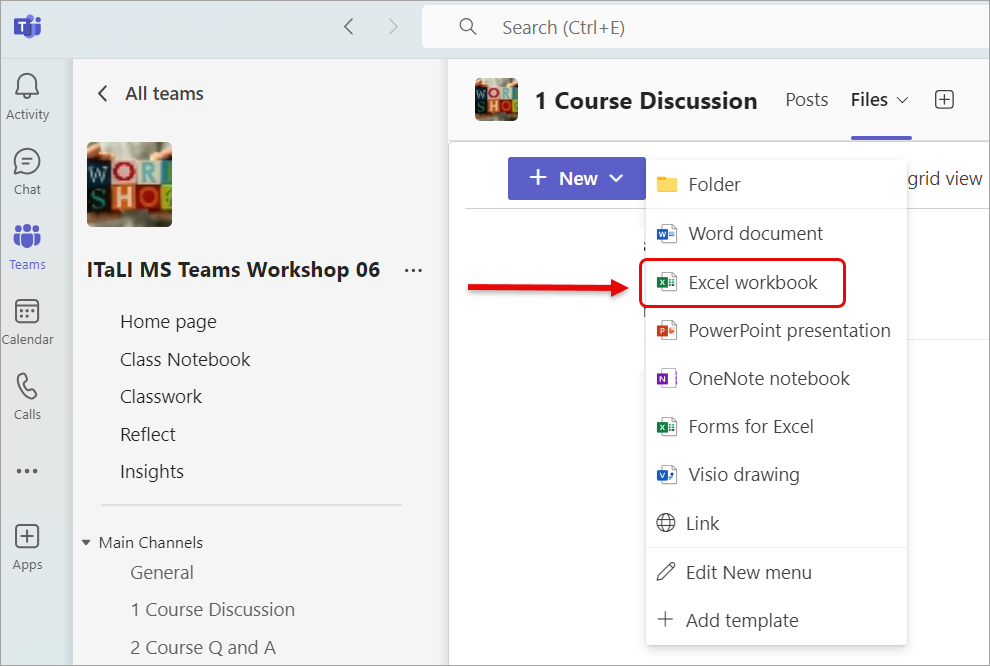Click the Search input field

click(600, 26)
